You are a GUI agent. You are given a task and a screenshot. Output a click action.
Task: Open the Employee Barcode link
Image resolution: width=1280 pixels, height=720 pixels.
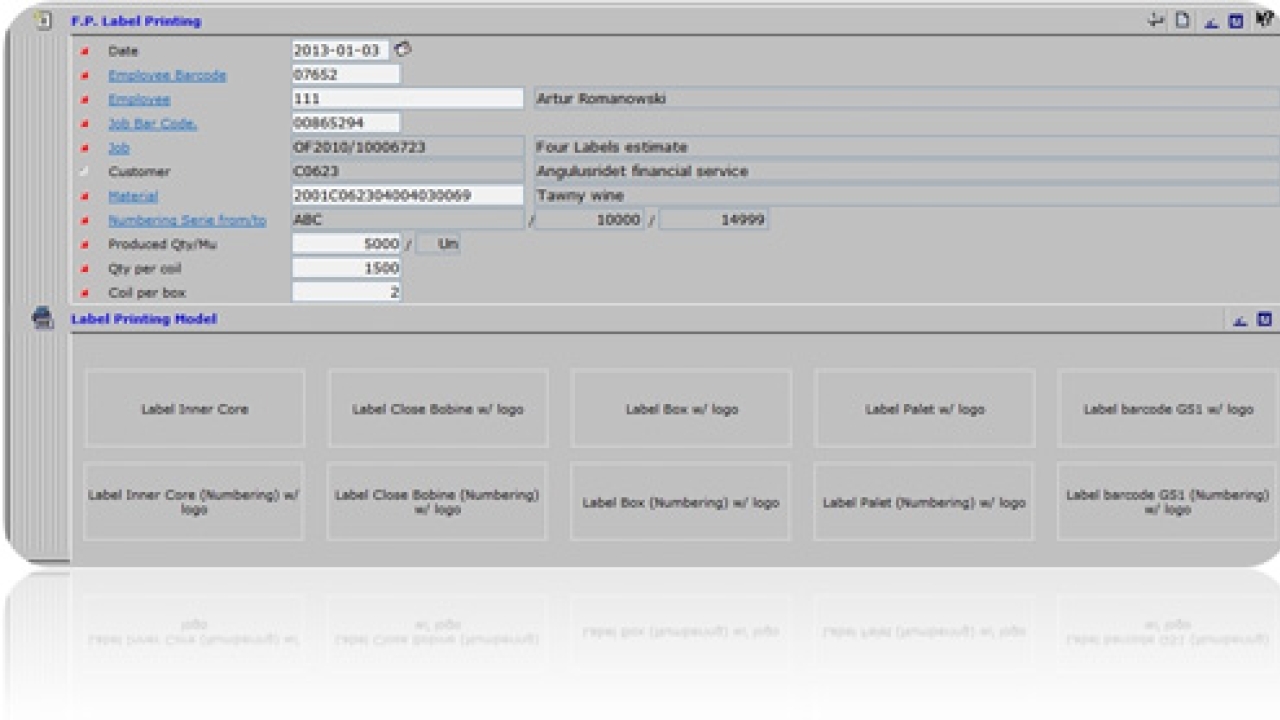tap(167, 75)
